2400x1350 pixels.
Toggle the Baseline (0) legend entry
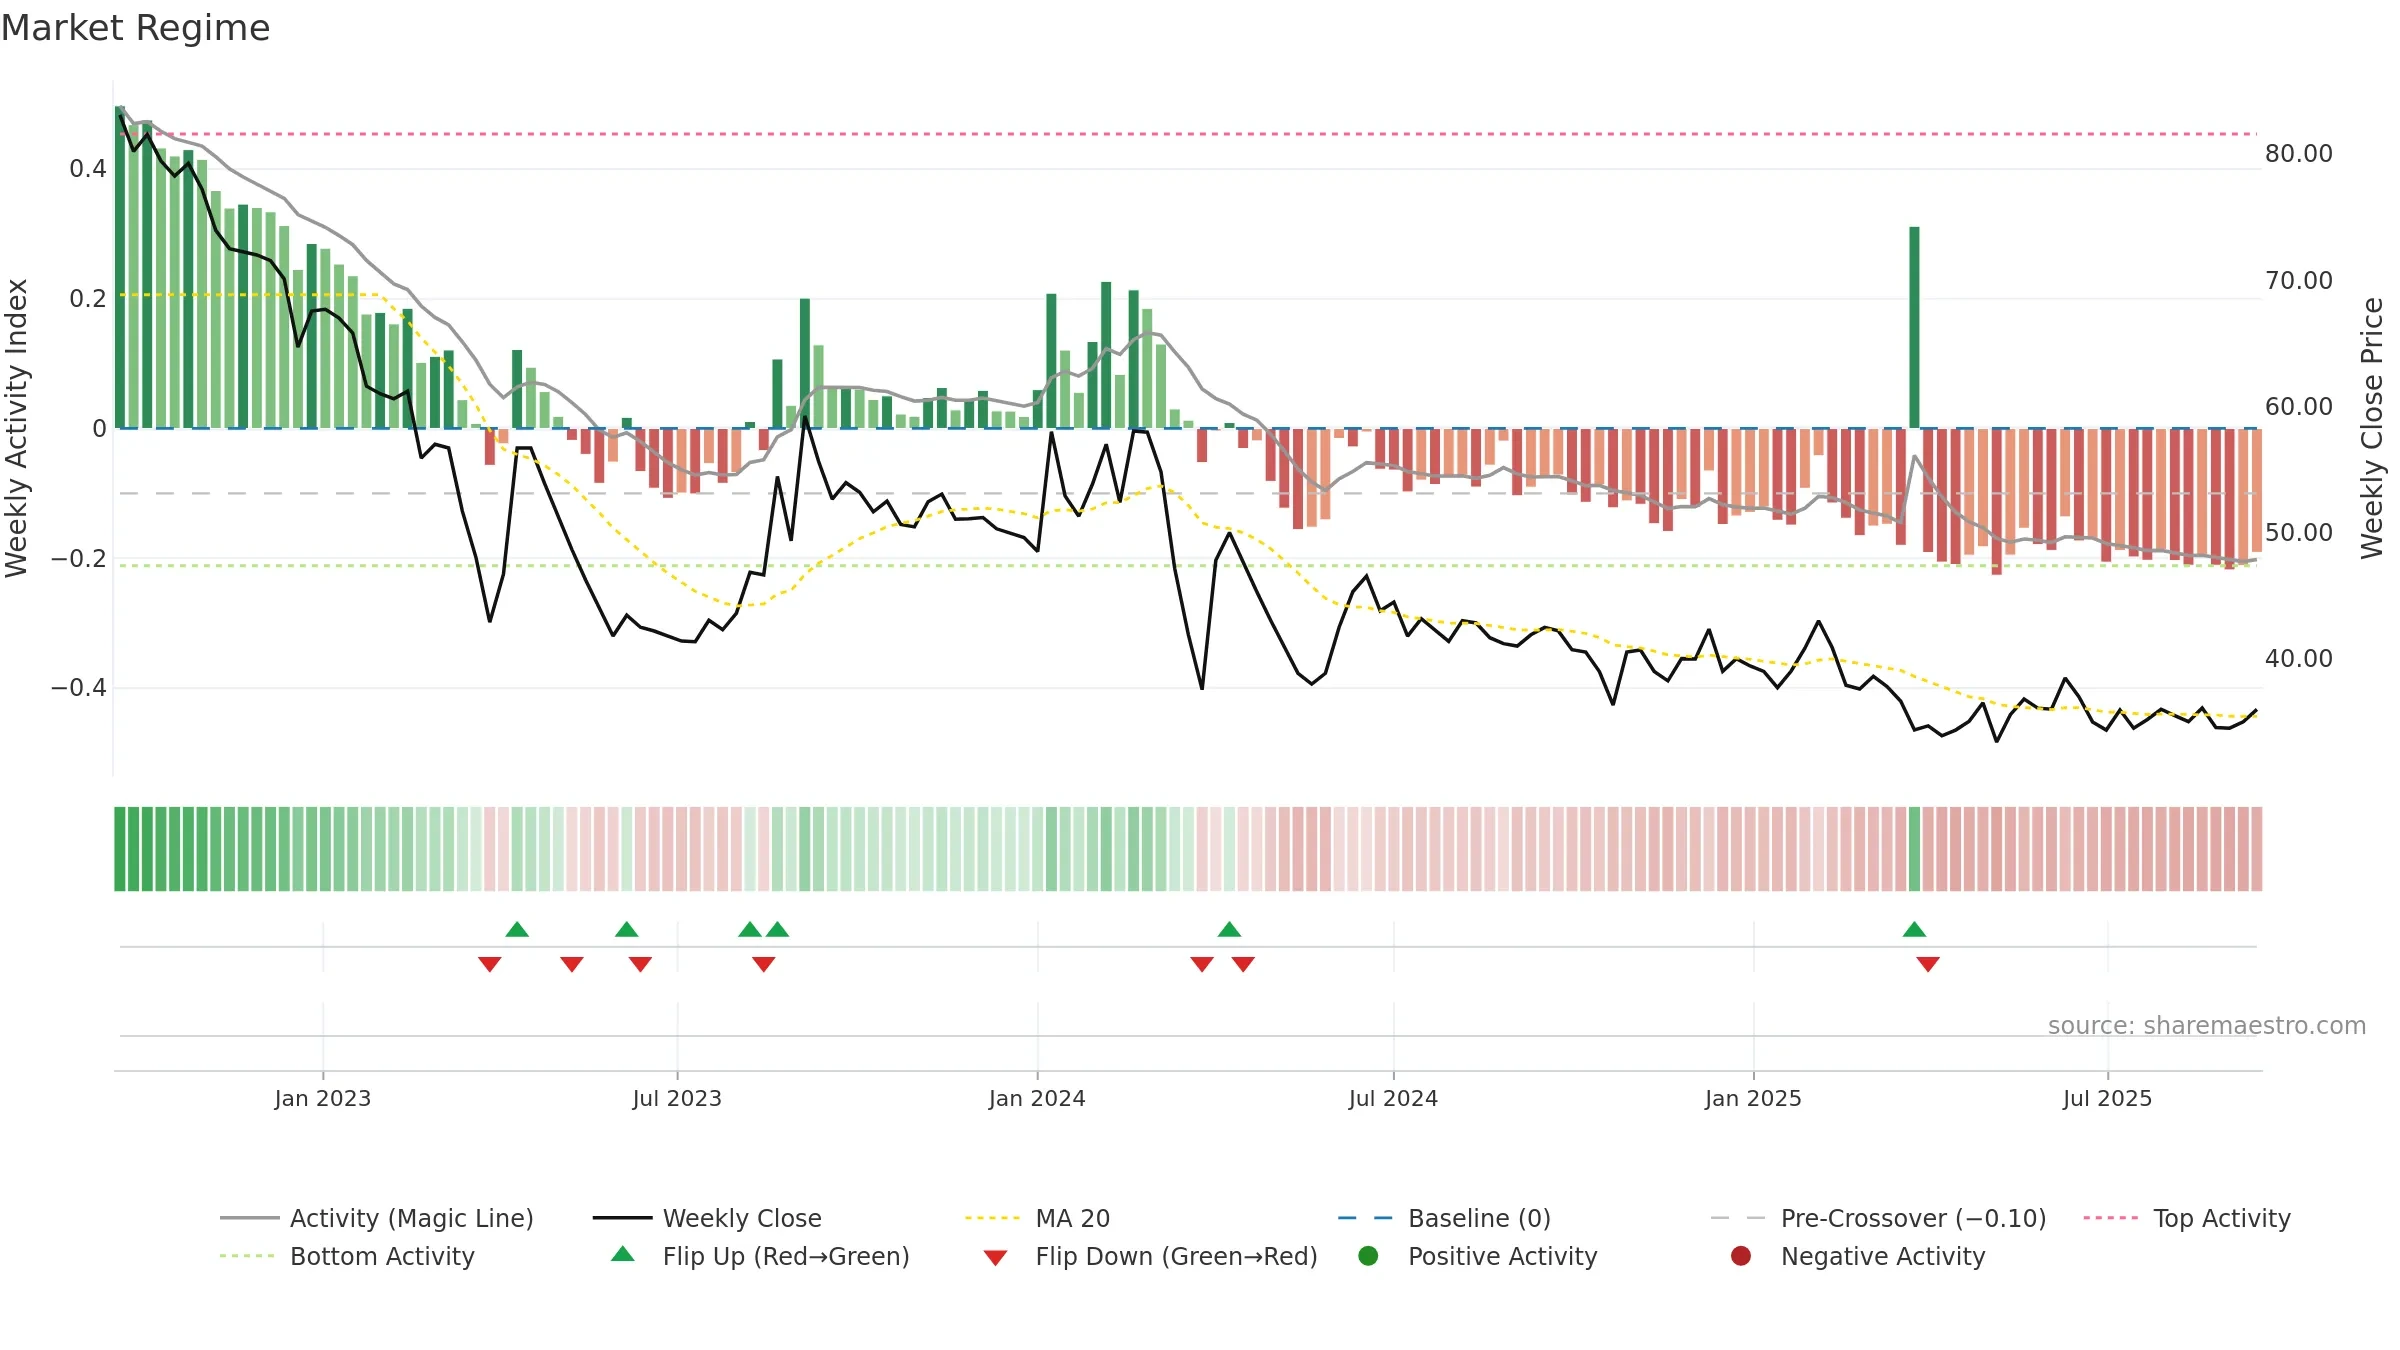tap(1444, 1218)
